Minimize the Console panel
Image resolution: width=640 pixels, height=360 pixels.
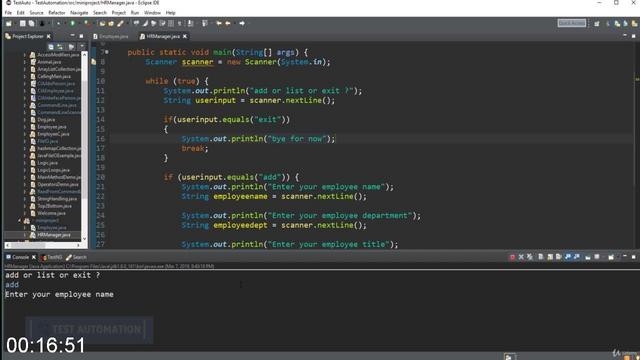[x=624, y=256]
